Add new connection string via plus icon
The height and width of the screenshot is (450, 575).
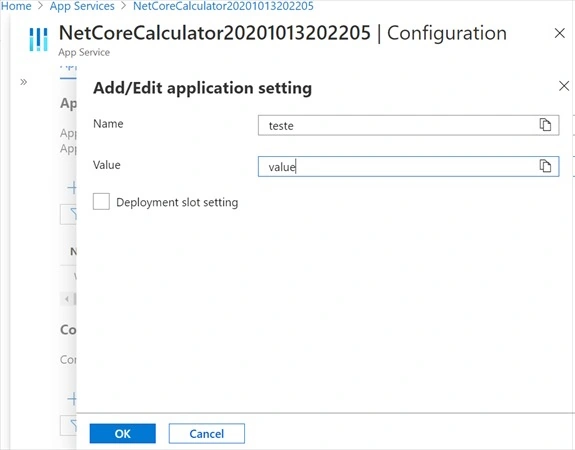click(72, 399)
